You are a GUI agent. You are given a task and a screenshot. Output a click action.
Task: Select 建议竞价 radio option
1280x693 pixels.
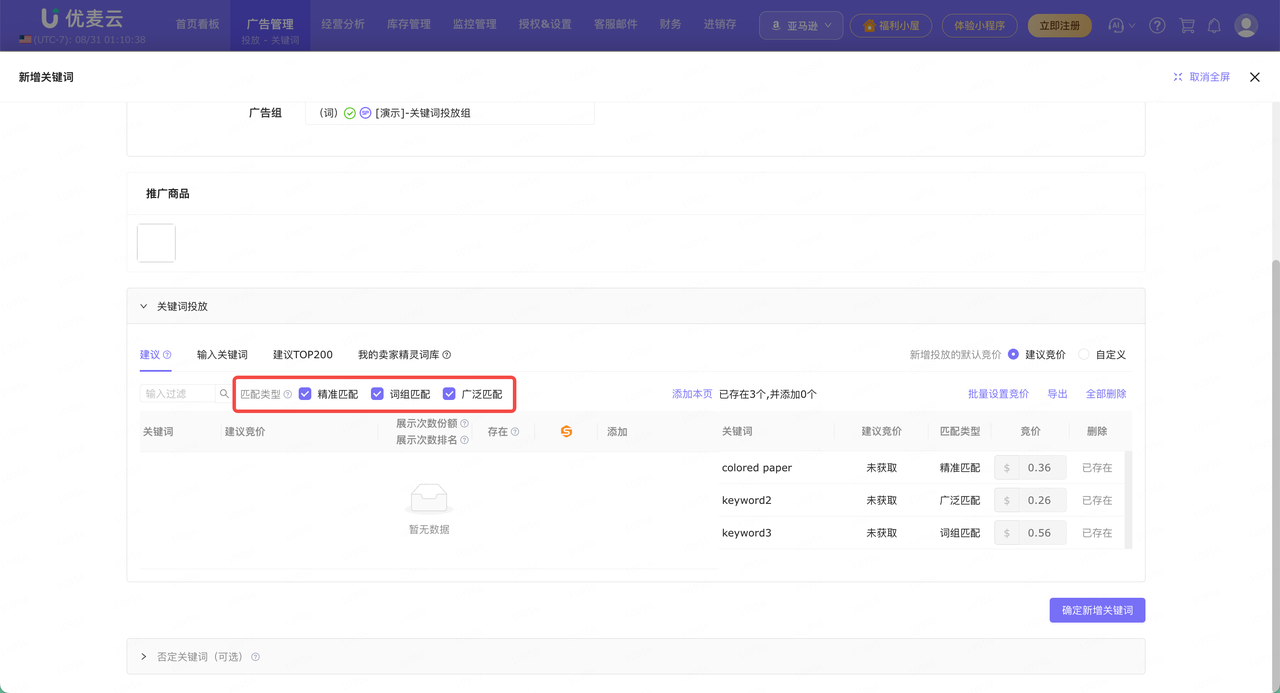[1014, 355]
